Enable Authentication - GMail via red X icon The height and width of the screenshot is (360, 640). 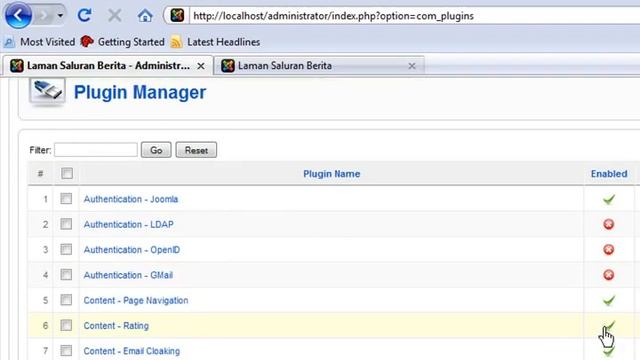pyautogui.click(x=609, y=275)
